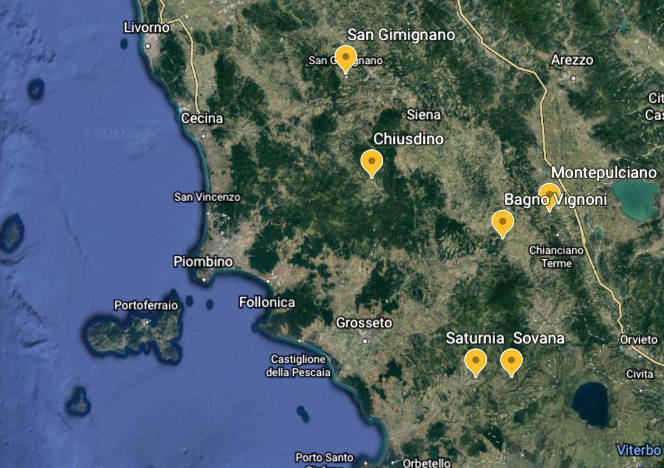
Task: Click the San Gimignano yellow pin marker
Action: point(345,58)
